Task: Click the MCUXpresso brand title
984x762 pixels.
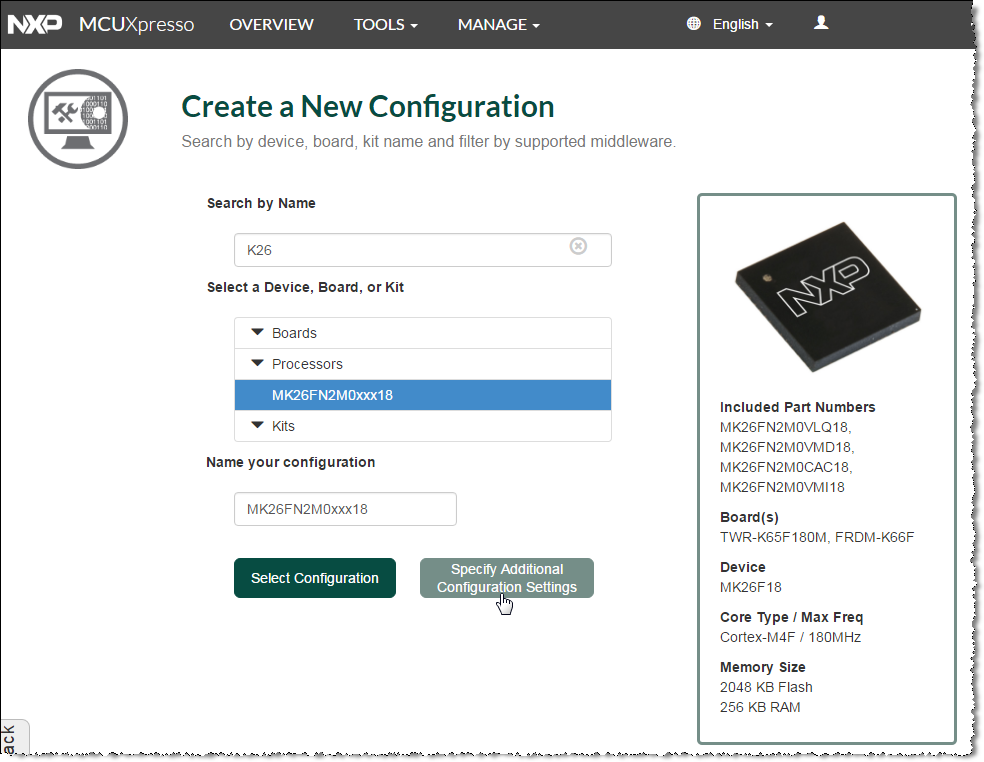Action: click(x=135, y=24)
